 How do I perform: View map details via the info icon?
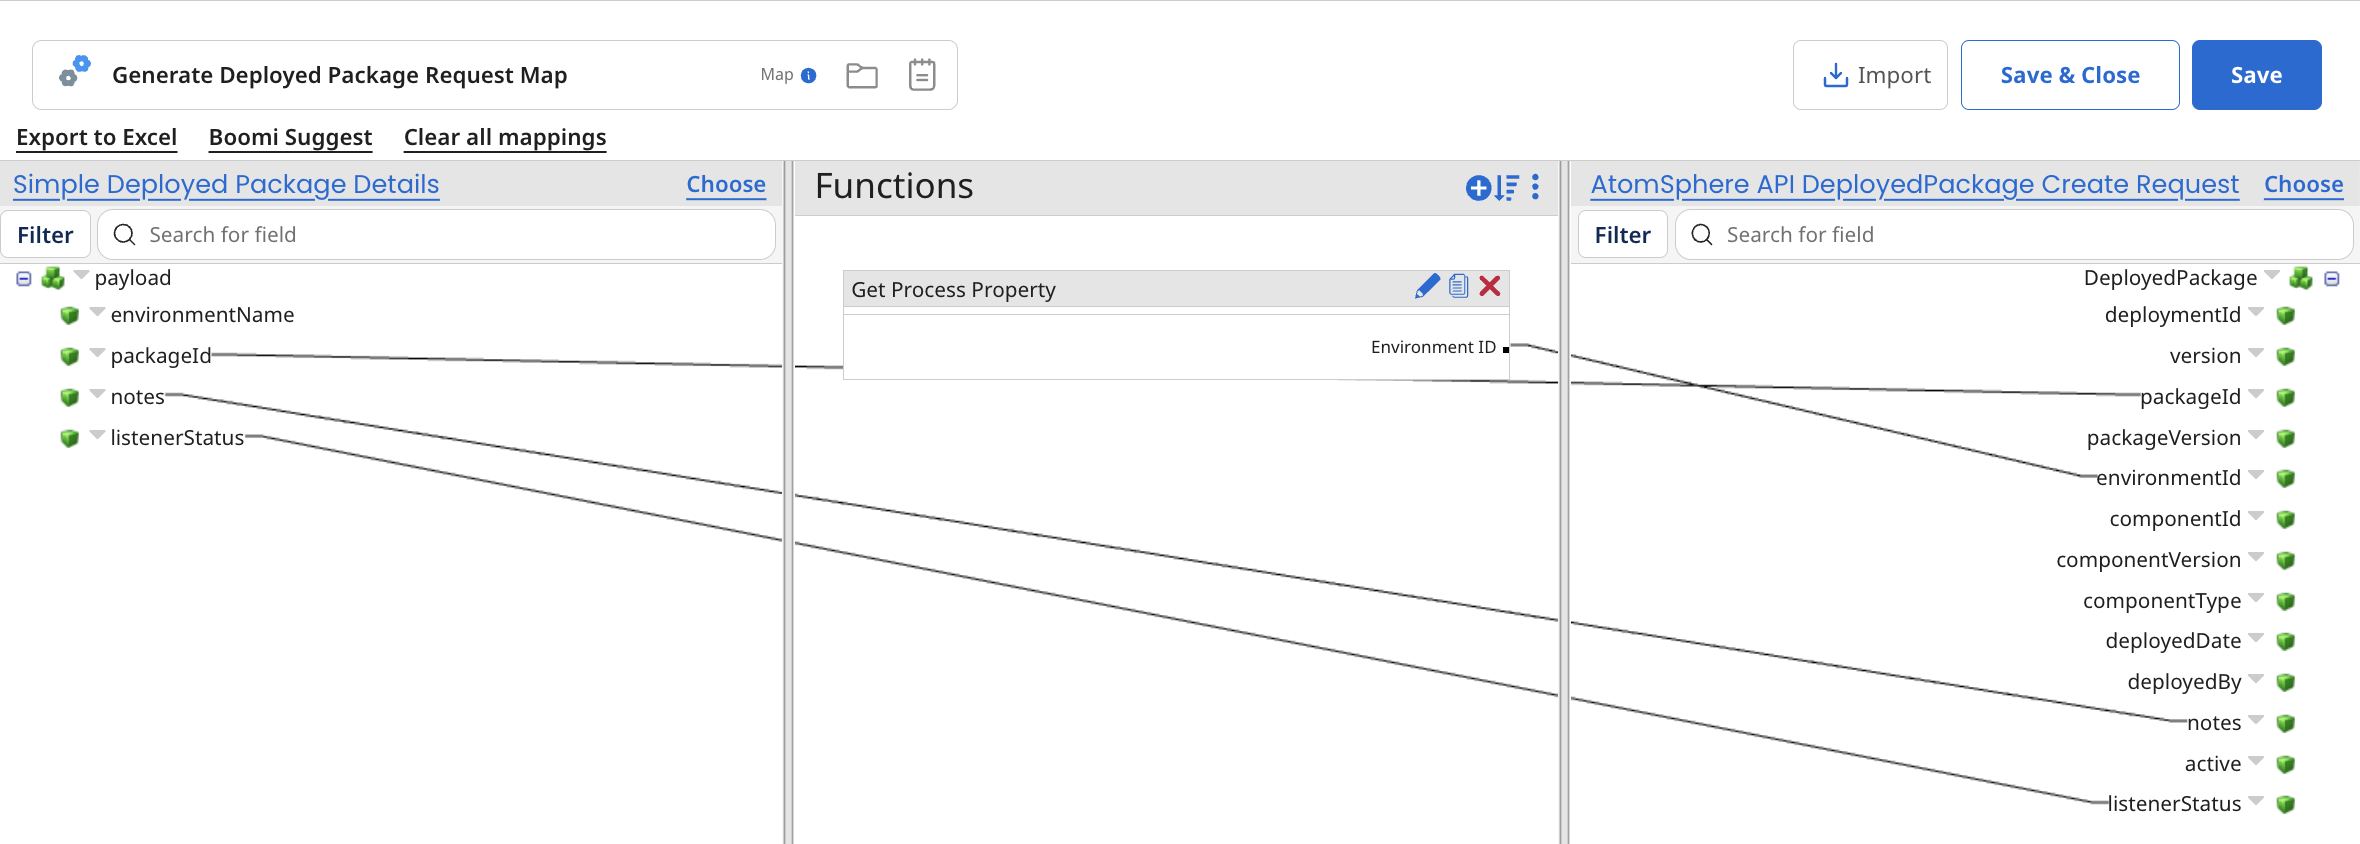pyautogui.click(x=811, y=75)
